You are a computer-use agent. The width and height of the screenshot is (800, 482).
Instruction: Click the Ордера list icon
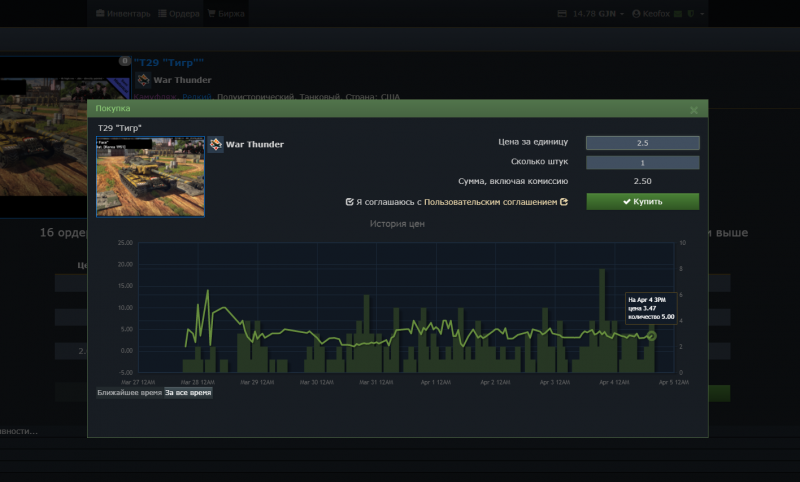click(162, 13)
